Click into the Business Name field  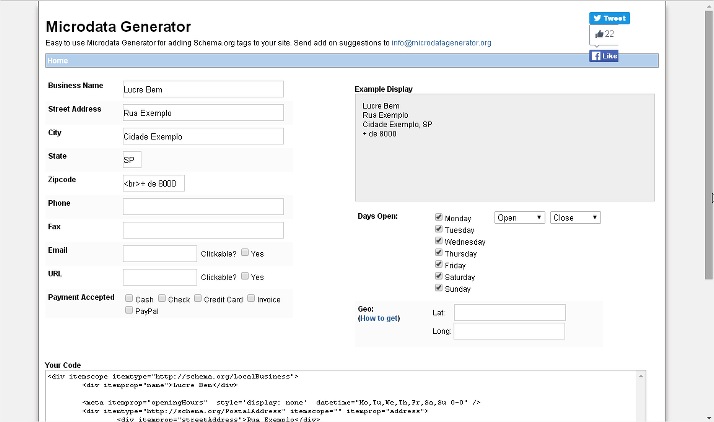click(x=203, y=89)
